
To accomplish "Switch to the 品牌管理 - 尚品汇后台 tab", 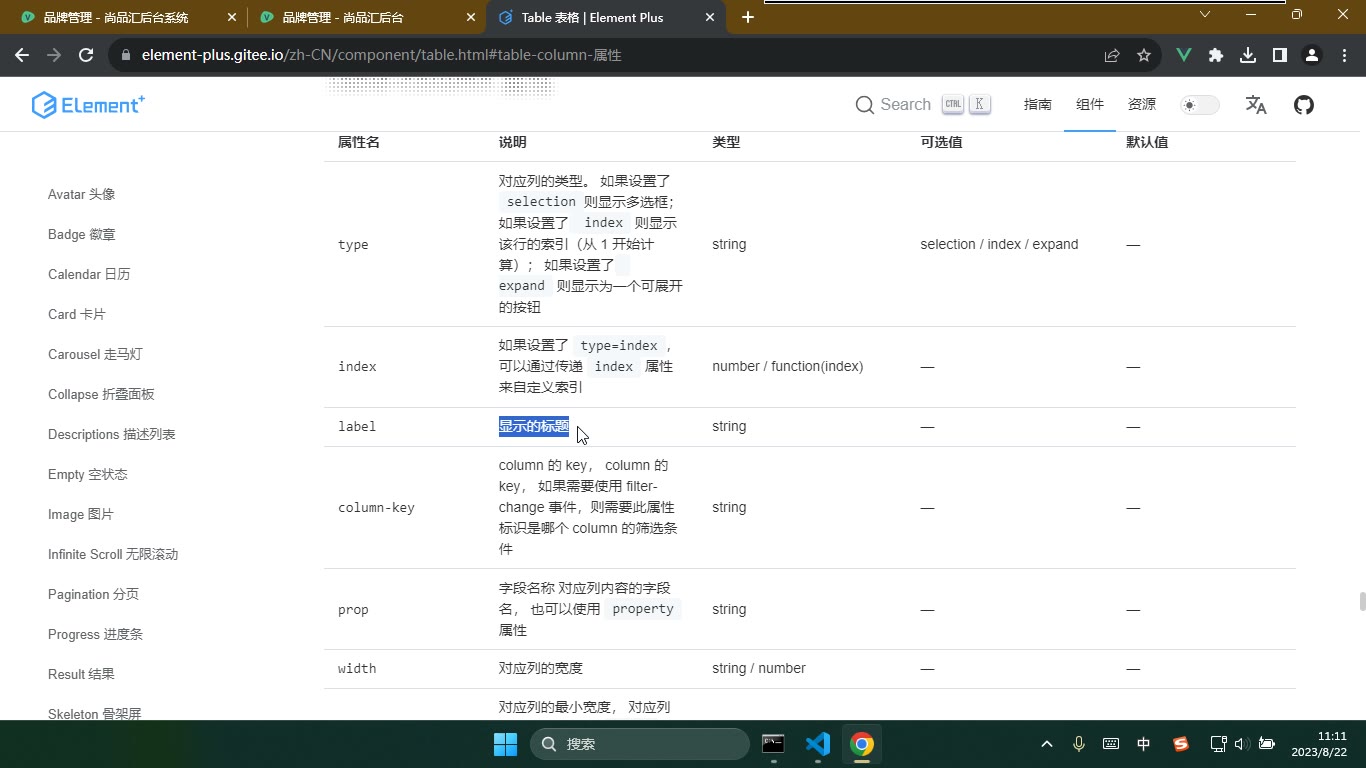I will (x=366, y=18).
